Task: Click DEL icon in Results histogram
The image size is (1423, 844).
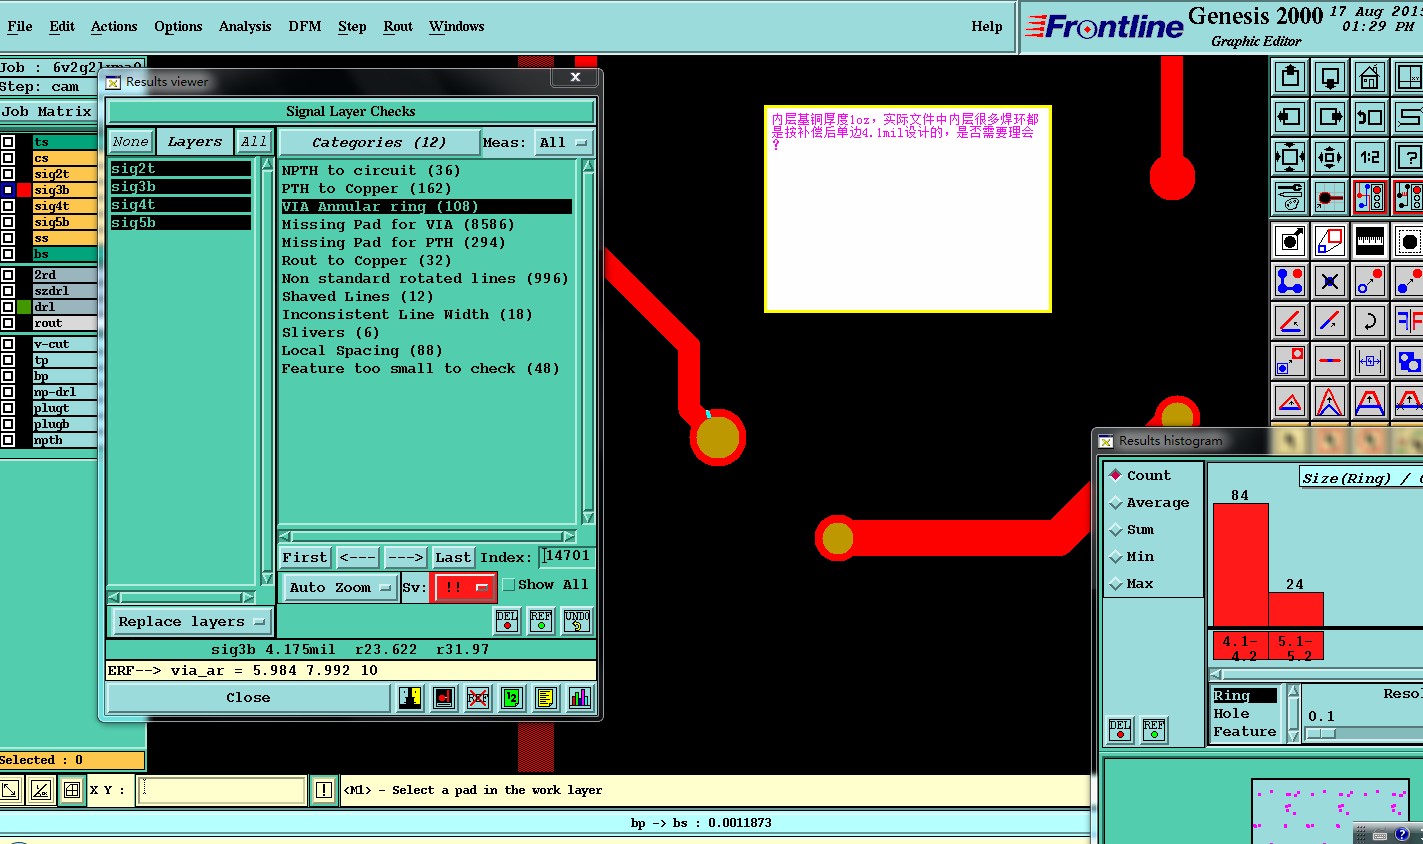Action: tap(1120, 730)
